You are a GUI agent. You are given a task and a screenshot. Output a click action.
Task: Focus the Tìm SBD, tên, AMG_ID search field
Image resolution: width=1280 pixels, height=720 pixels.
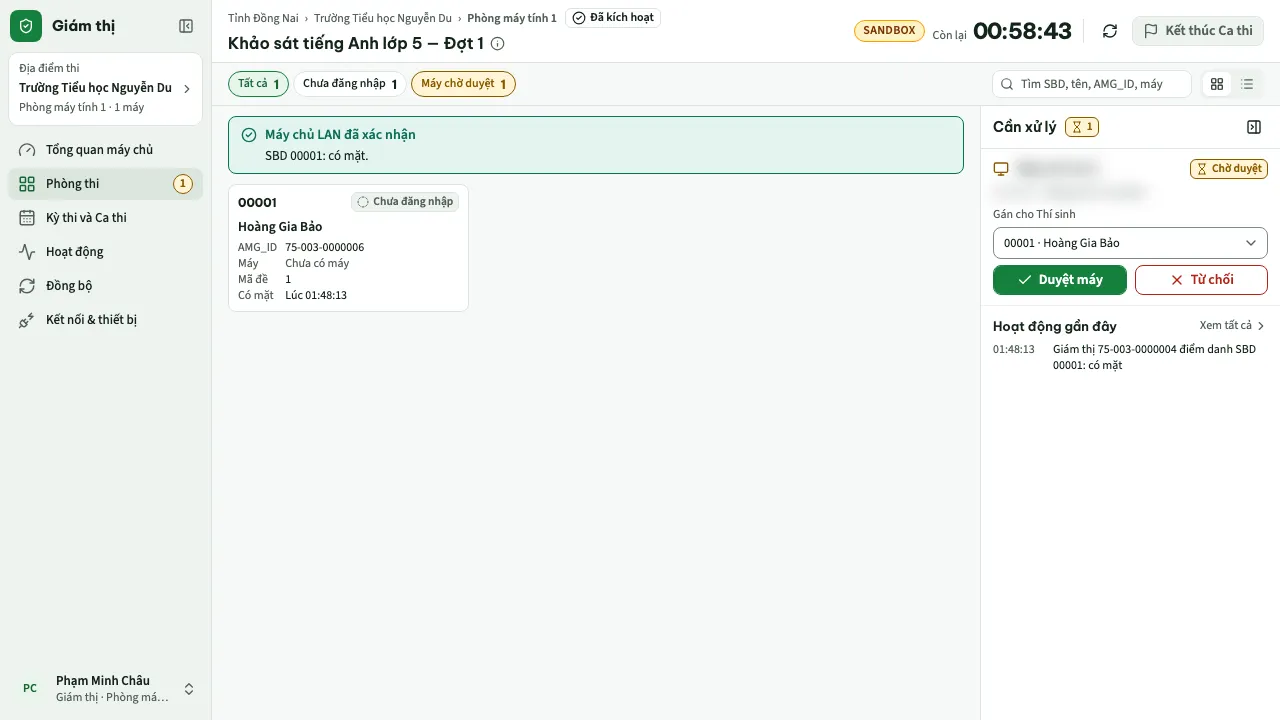(x=1092, y=84)
